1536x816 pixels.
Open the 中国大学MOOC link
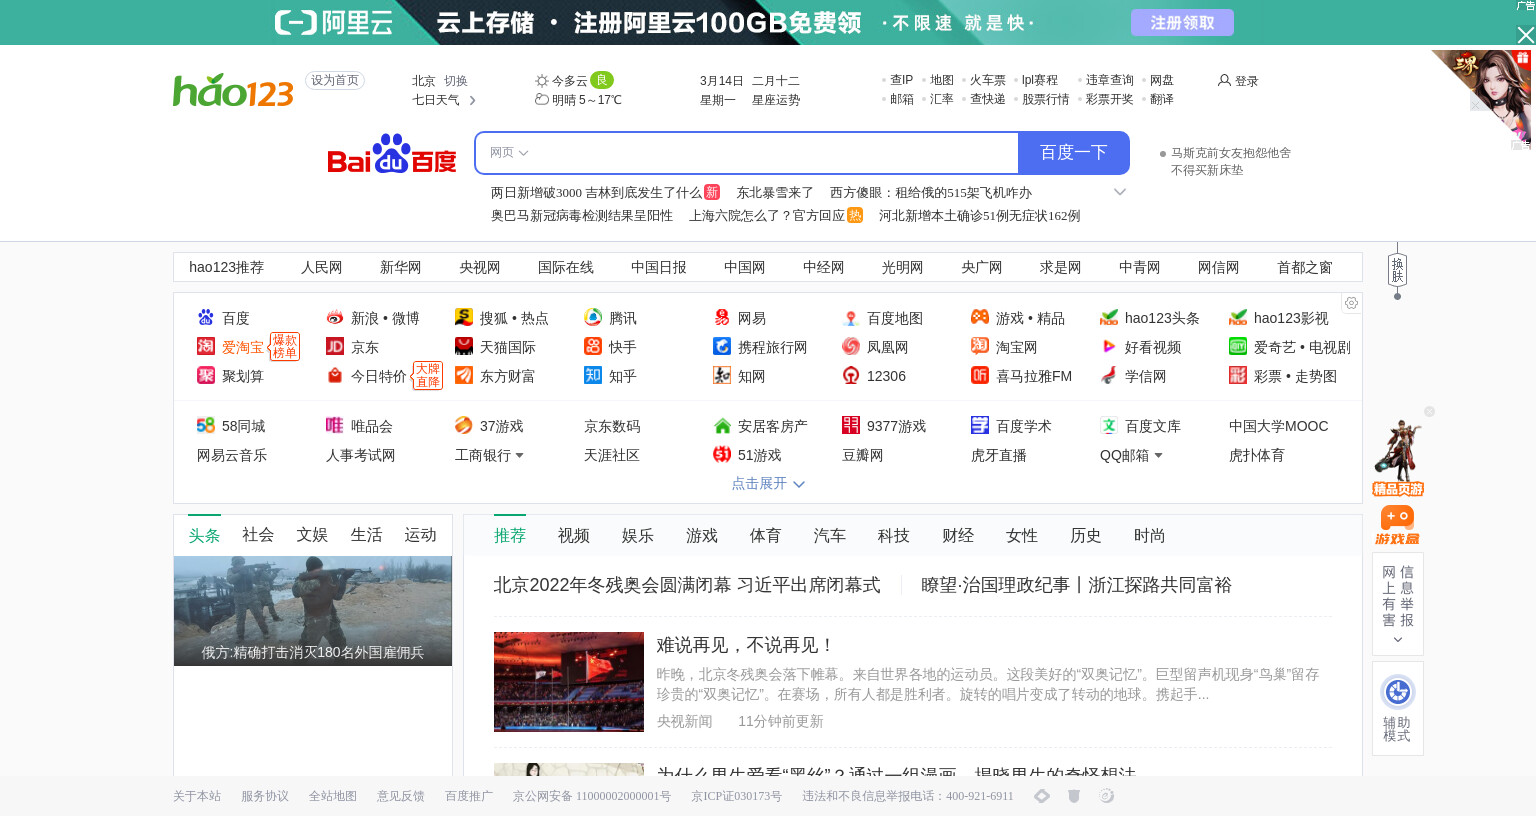(x=1279, y=426)
